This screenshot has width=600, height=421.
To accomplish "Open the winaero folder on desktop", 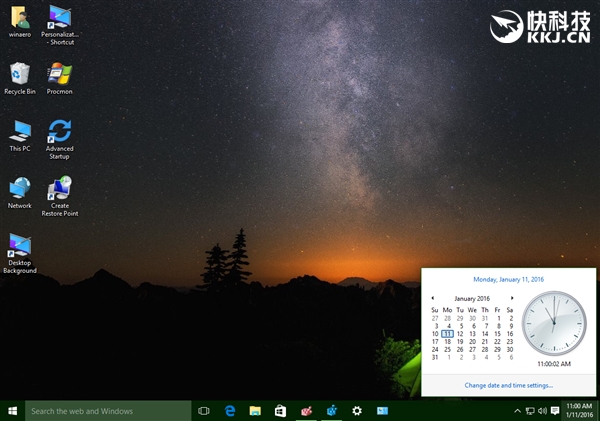I will [20, 22].
